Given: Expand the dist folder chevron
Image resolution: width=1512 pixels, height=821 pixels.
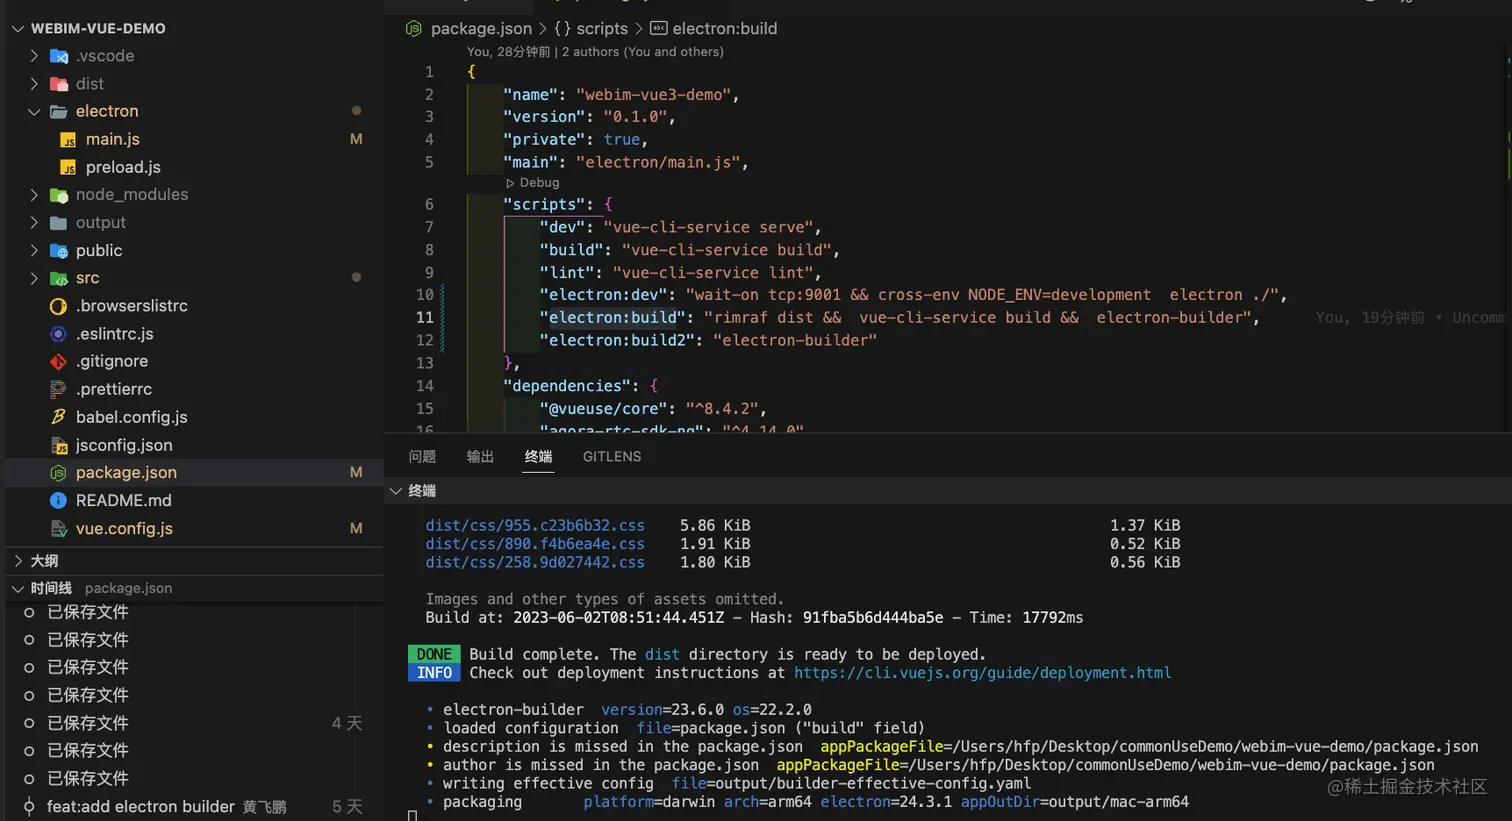Looking at the screenshot, I should [x=34, y=84].
